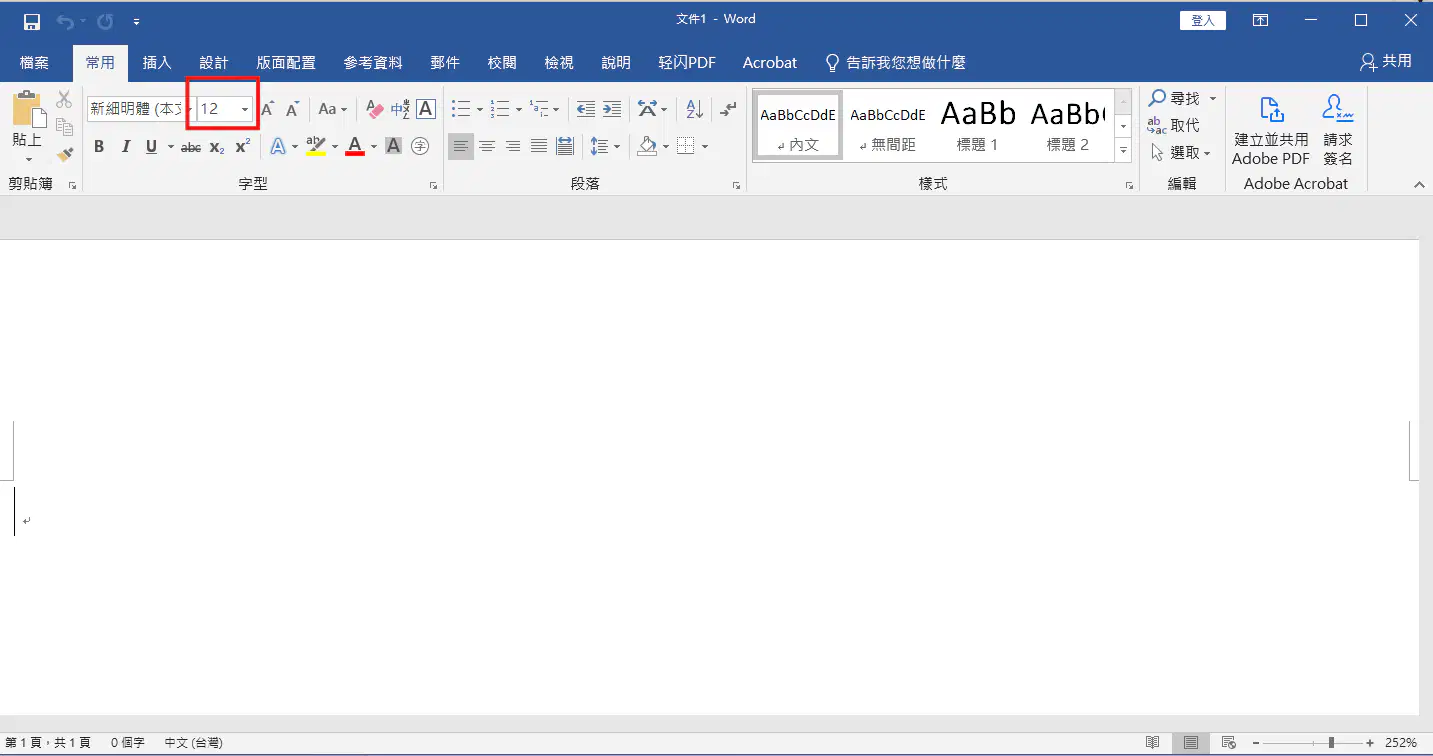Click the Cut scissors icon

tap(64, 99)
